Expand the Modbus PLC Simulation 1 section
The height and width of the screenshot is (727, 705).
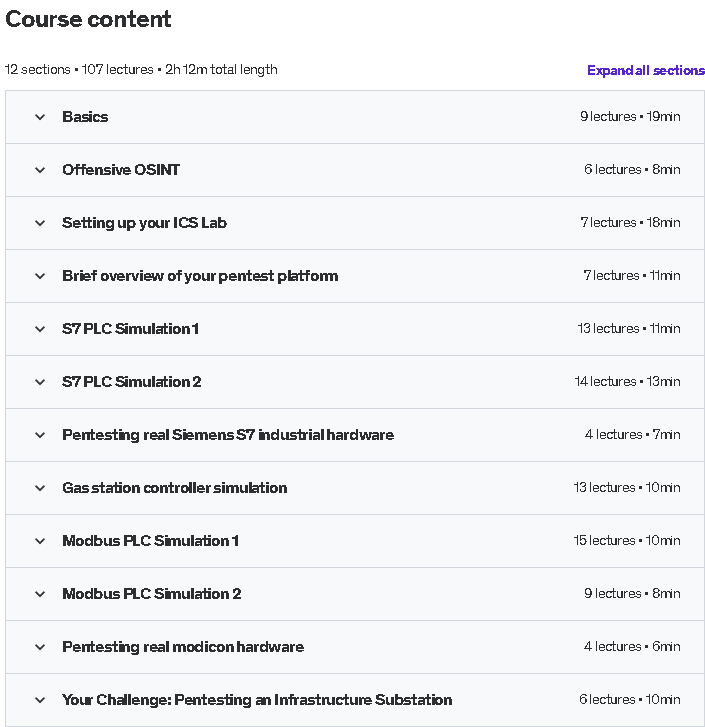pos(40,541)
